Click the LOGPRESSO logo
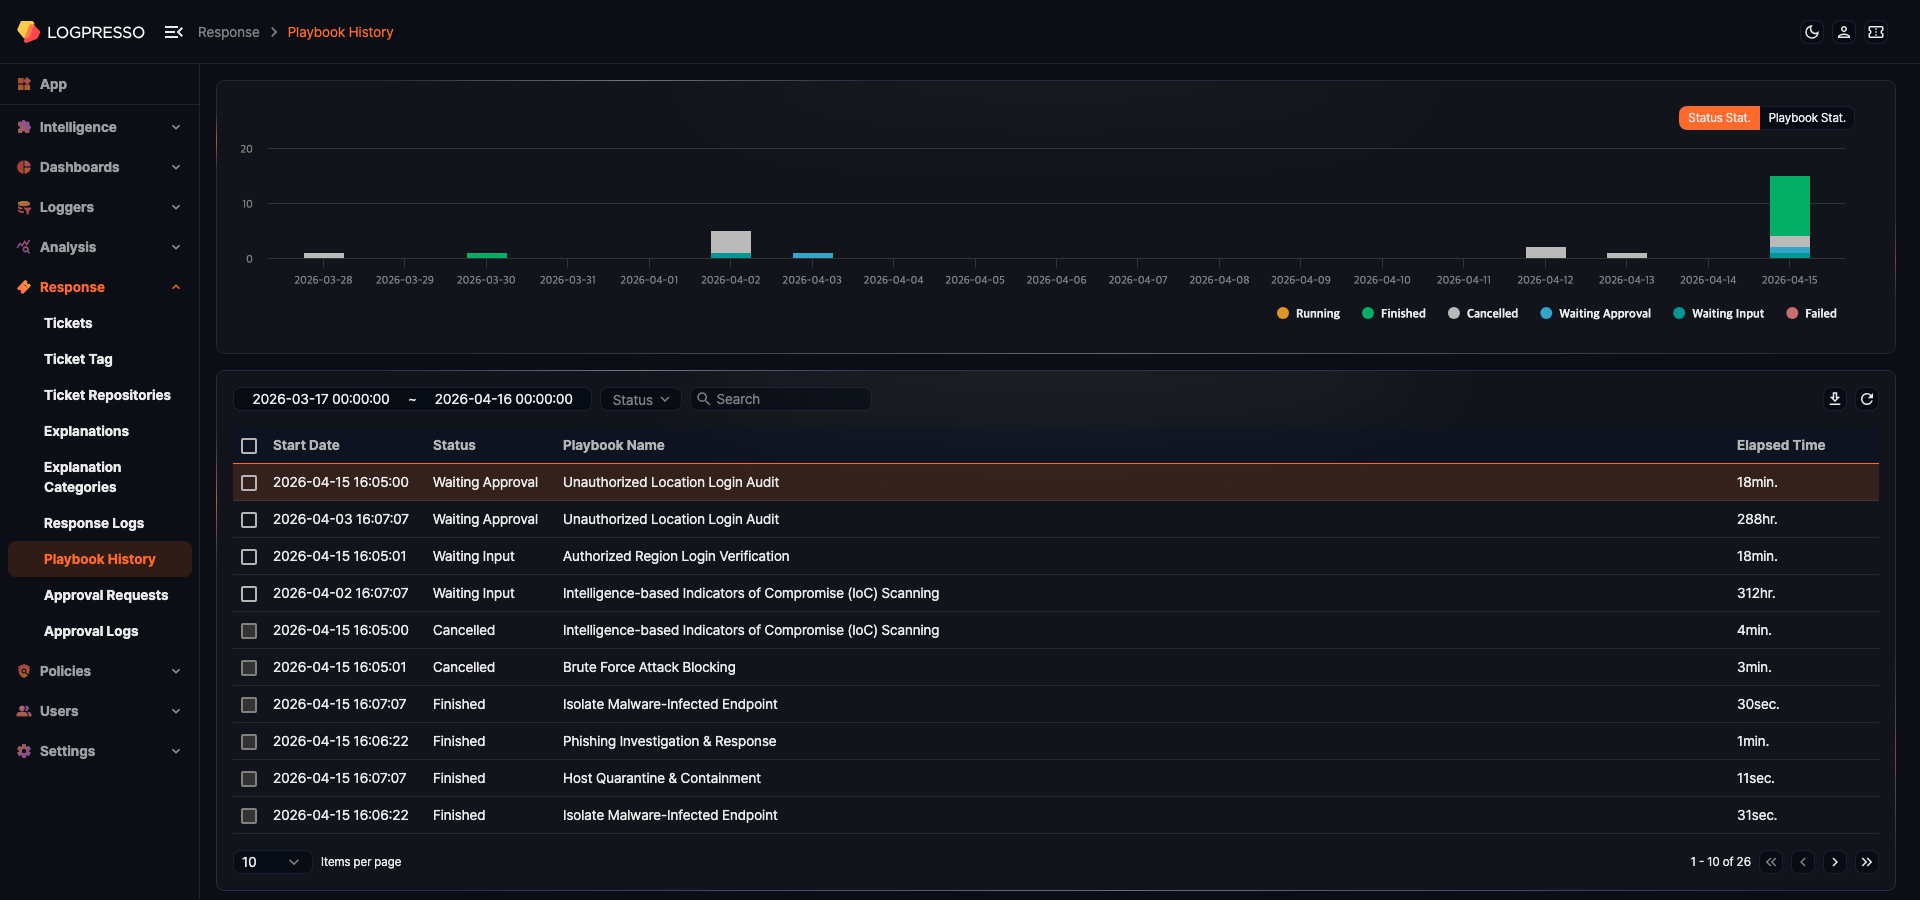 [81, 32]
